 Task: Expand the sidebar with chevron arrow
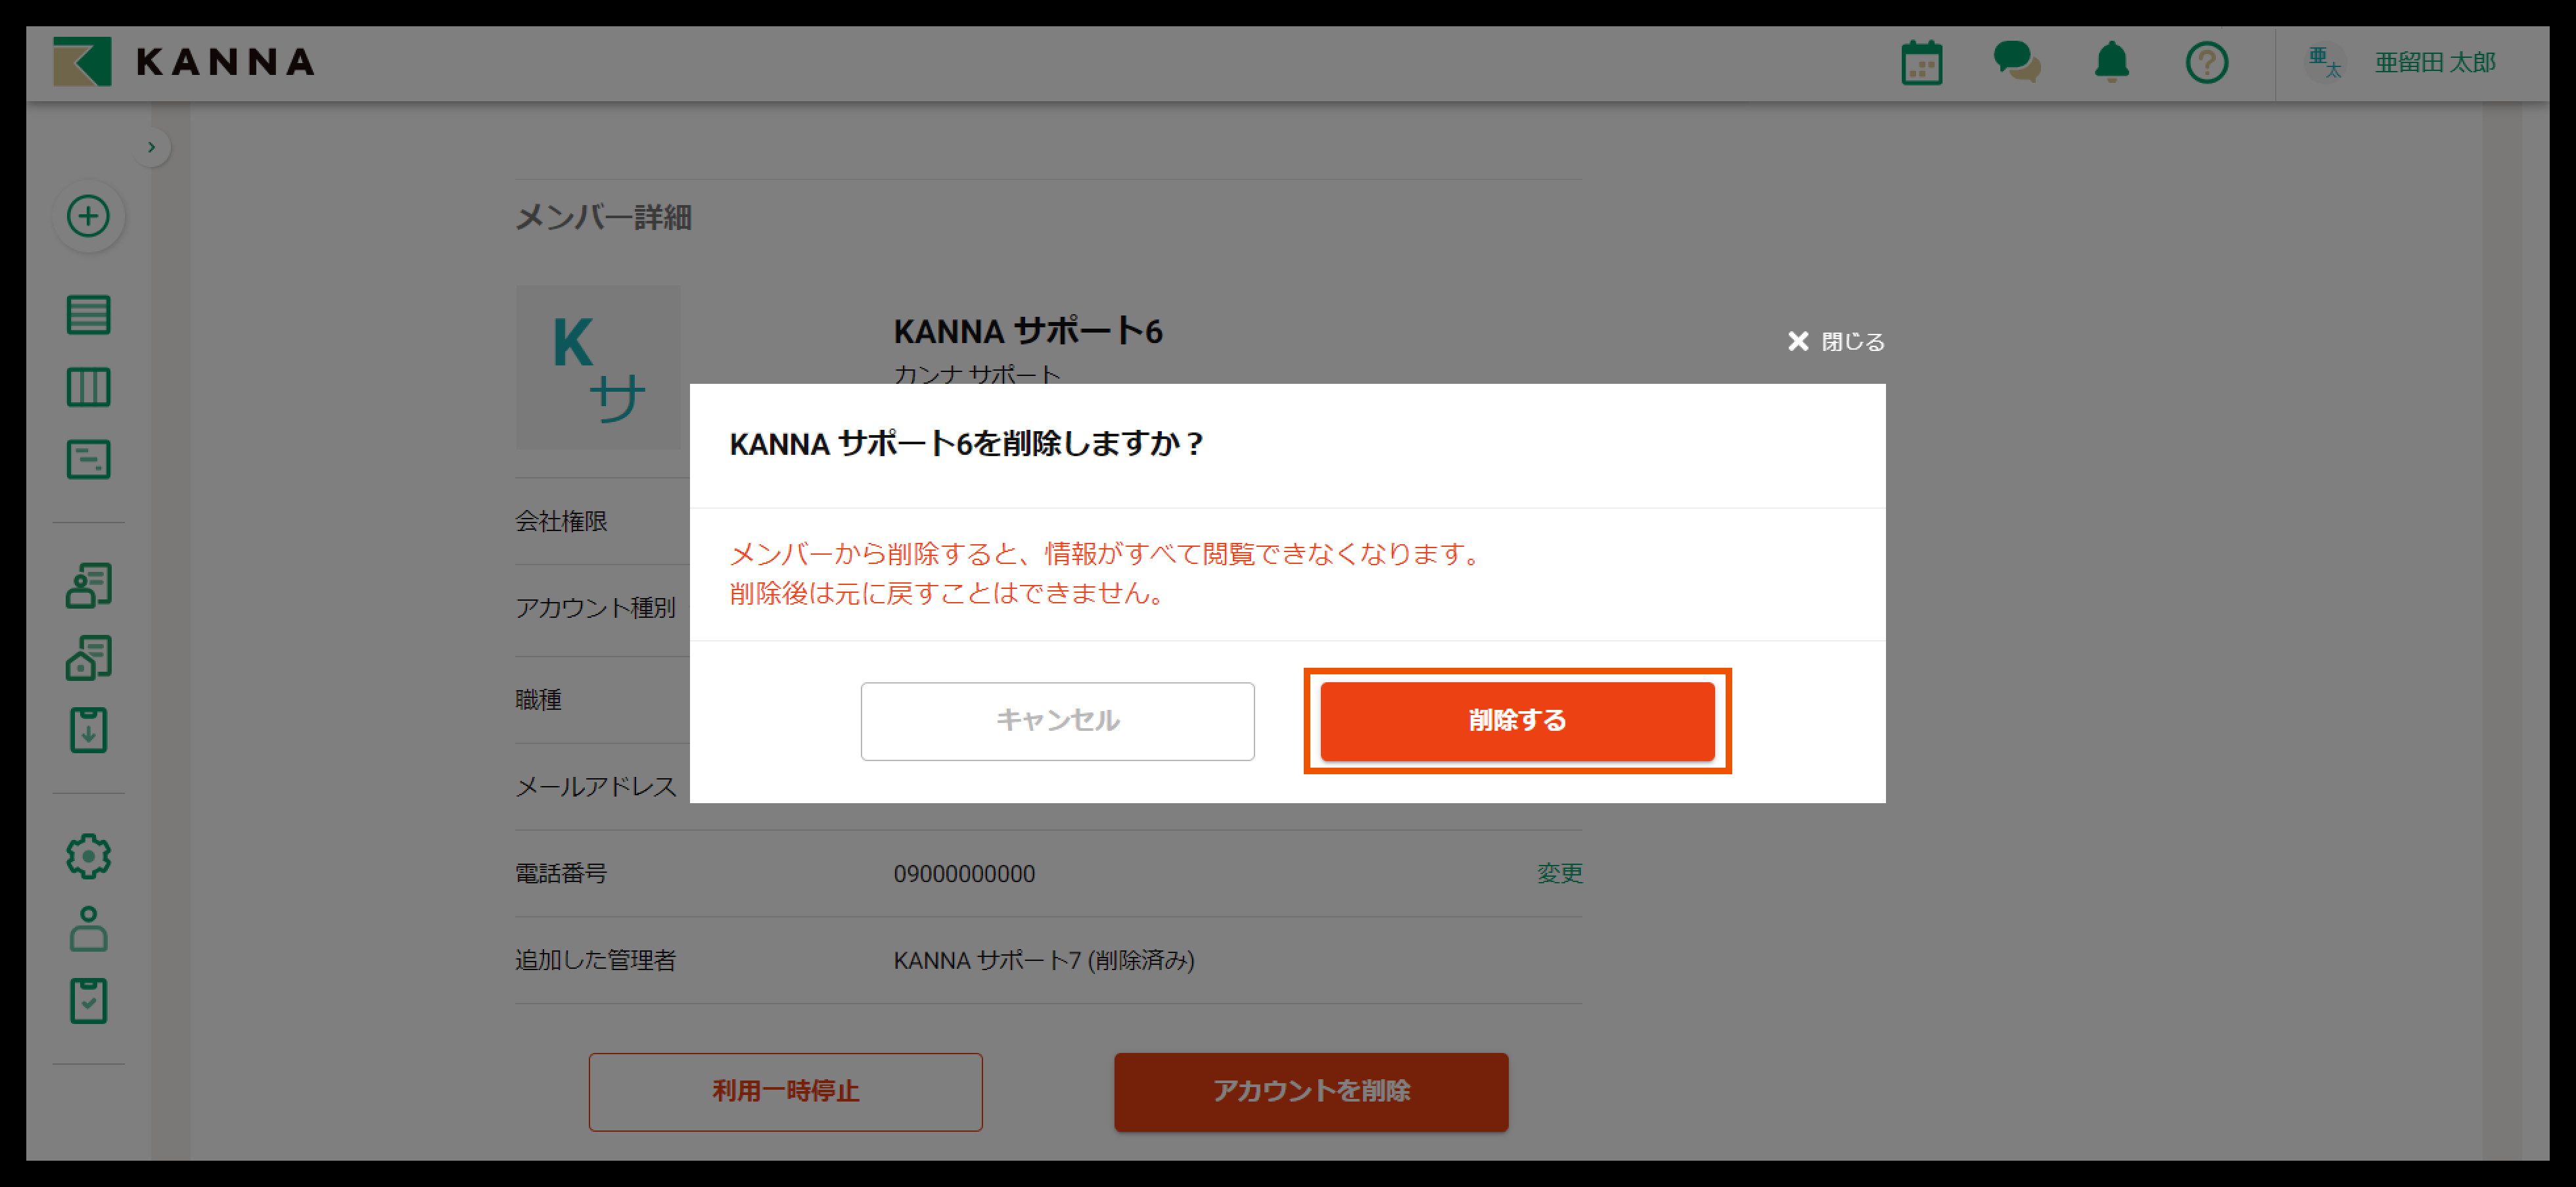[151, 147]
